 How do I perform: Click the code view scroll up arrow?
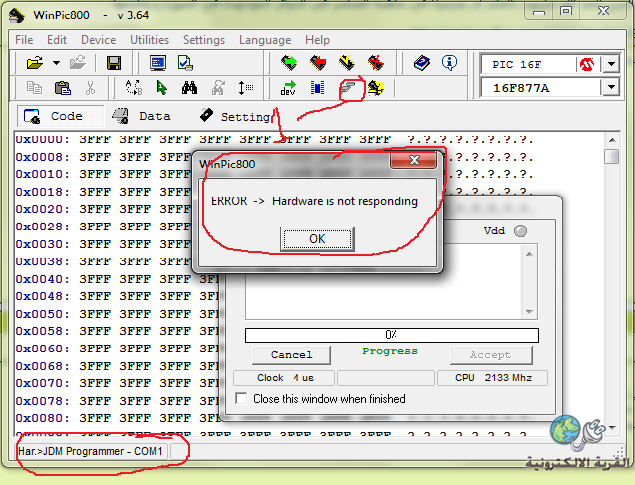[x=612, y=140]
